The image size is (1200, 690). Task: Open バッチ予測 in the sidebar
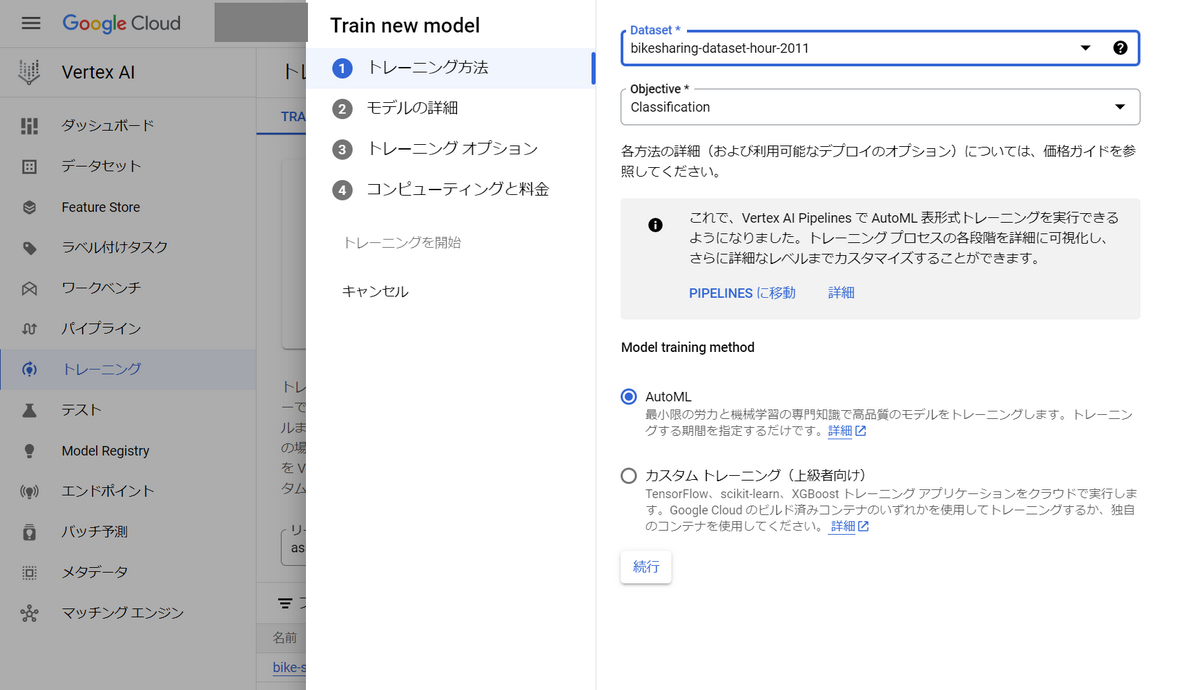click(x=128, y=532)
